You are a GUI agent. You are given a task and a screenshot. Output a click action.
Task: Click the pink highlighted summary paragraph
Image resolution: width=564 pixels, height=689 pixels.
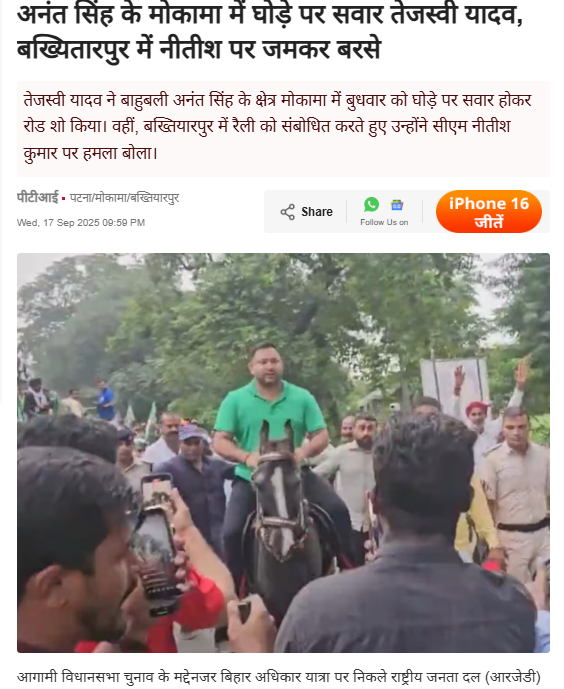283,129
